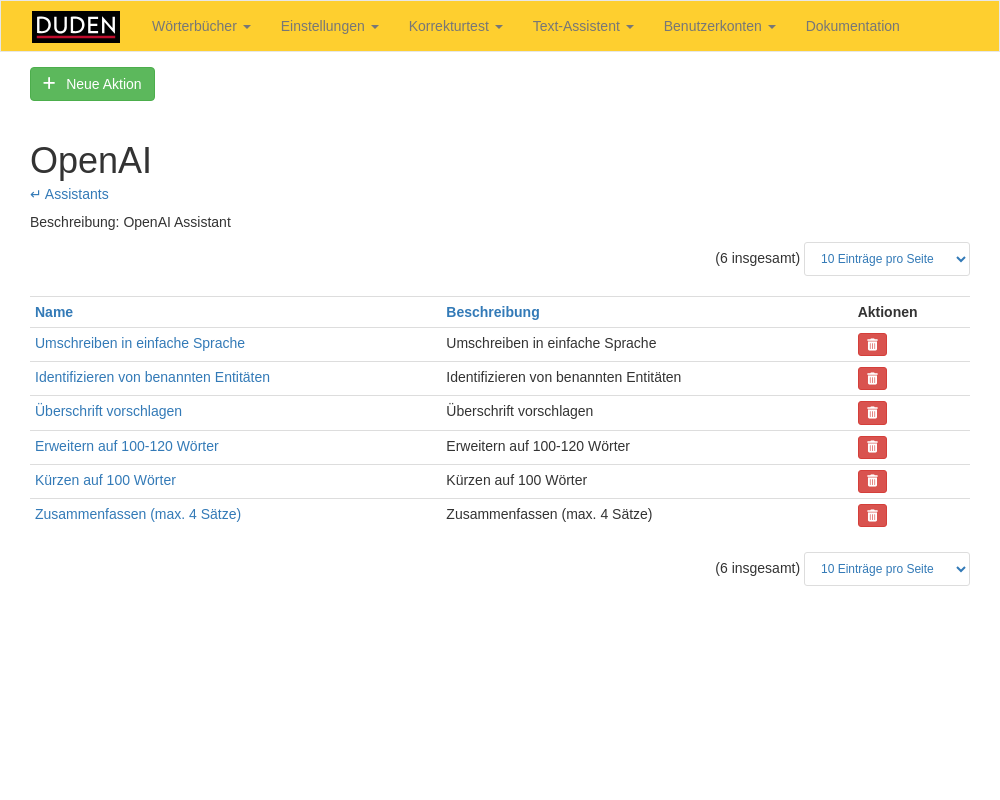Open the bottom entries-per-page dropdown
The width and height of the screenshot is (1000, 800).
886,568
